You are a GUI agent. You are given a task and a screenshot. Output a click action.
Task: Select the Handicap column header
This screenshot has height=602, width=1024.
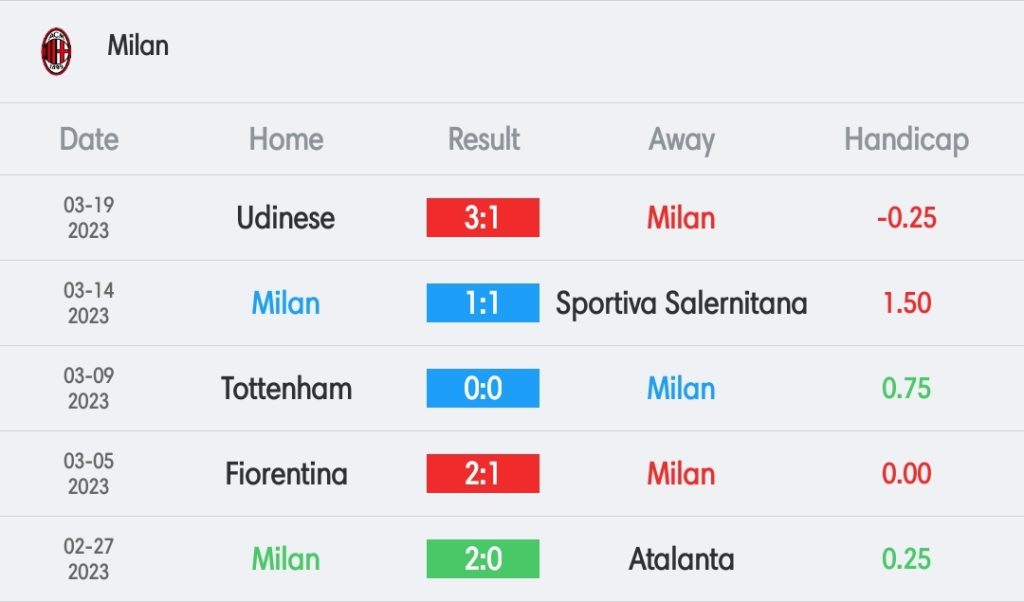(906, 140)
